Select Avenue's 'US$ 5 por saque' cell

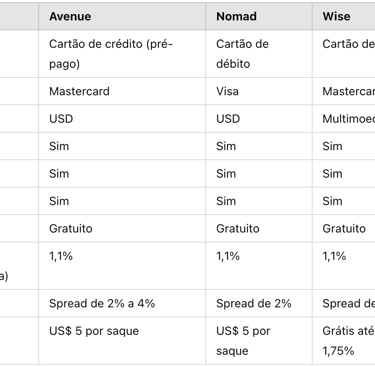pos(122,340)
